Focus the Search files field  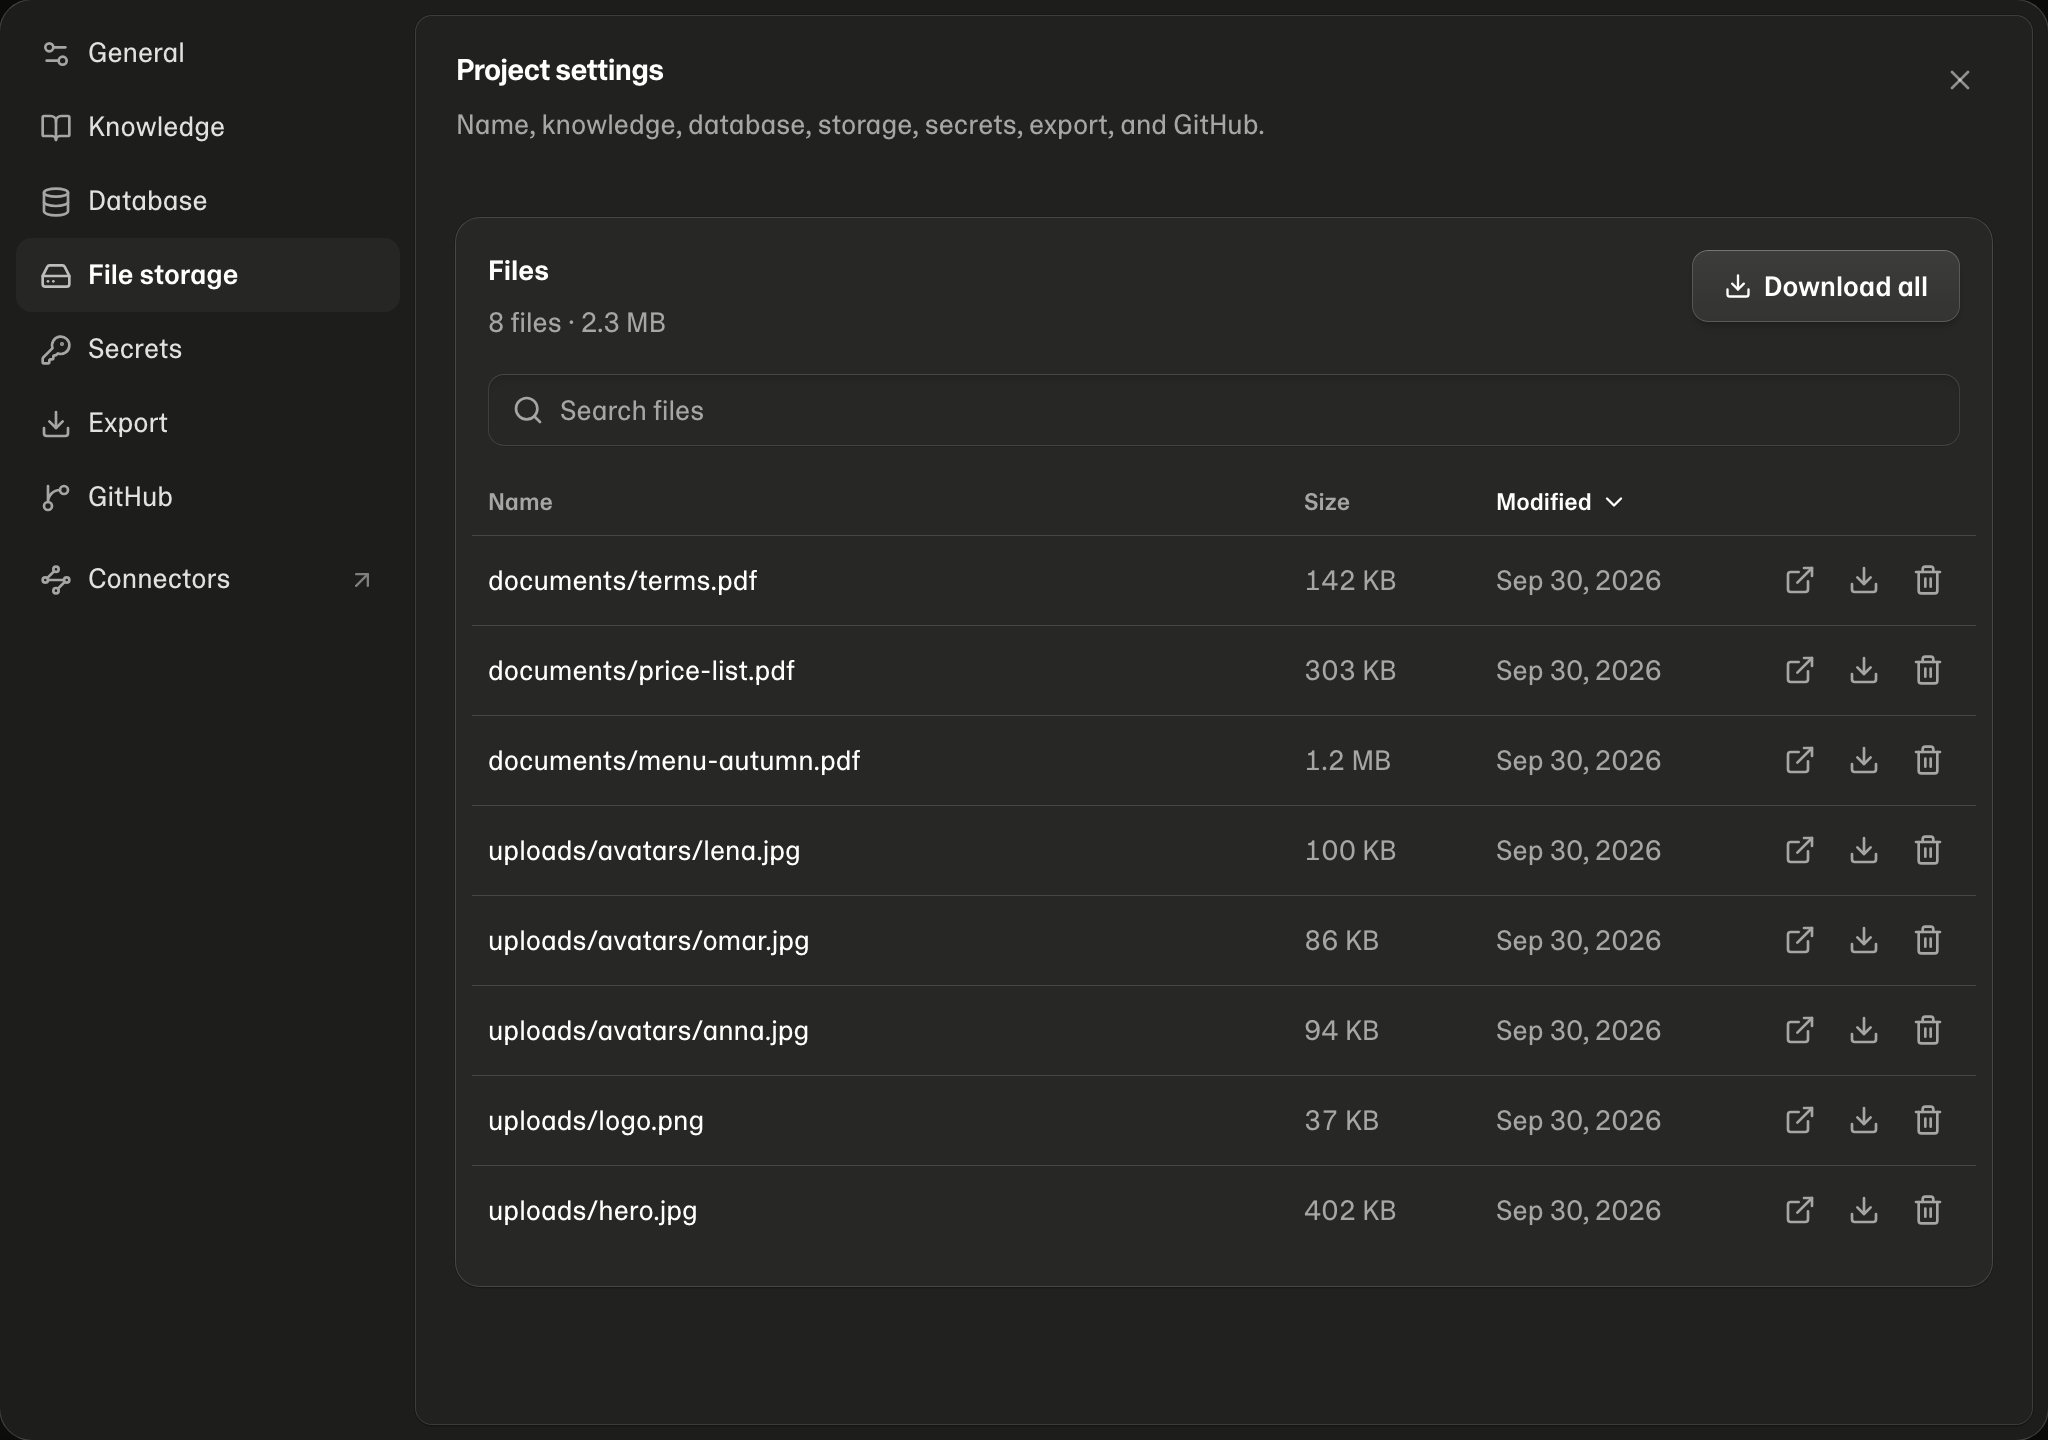pyautogui.click(x=1223, y=410)
